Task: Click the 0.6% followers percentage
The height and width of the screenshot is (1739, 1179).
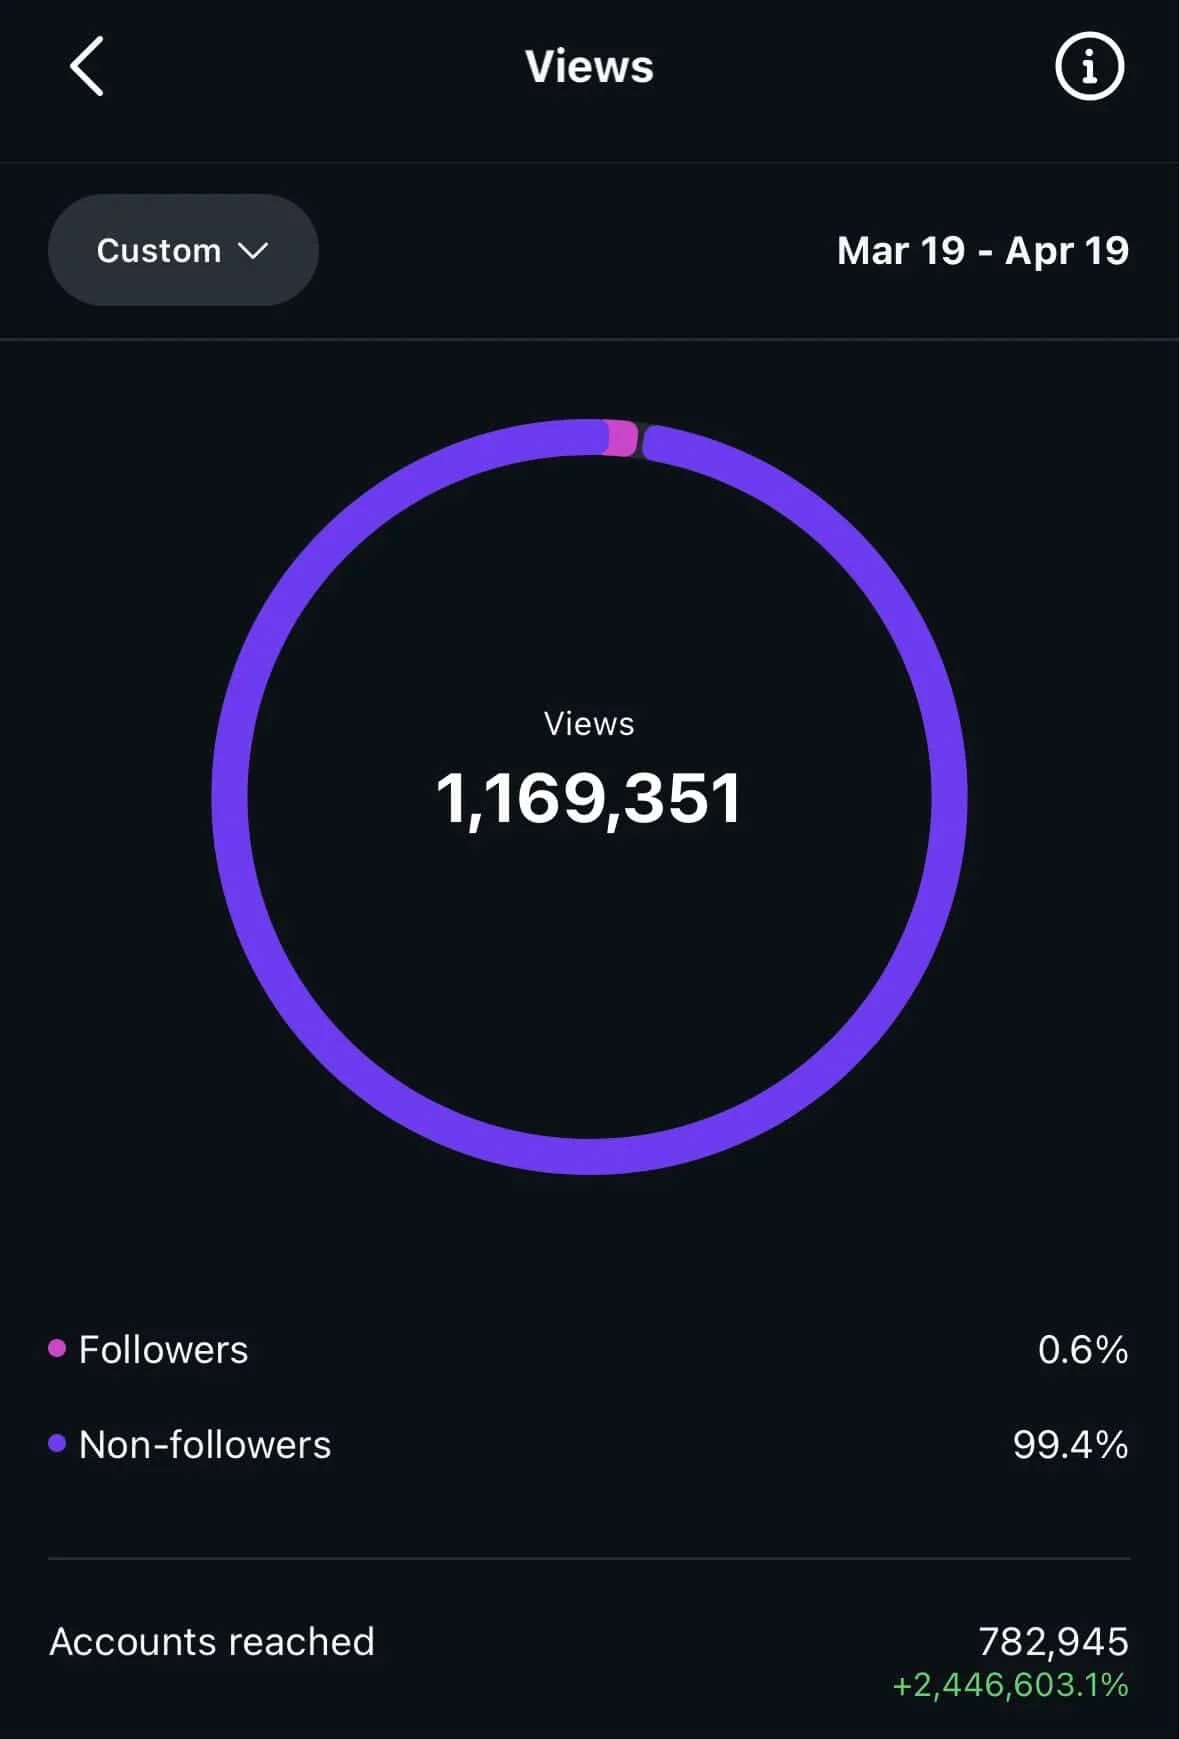Action: click(x=1083, y=1349)
